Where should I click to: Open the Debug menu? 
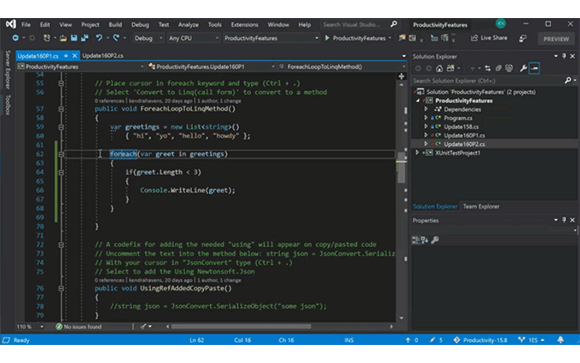140,25
